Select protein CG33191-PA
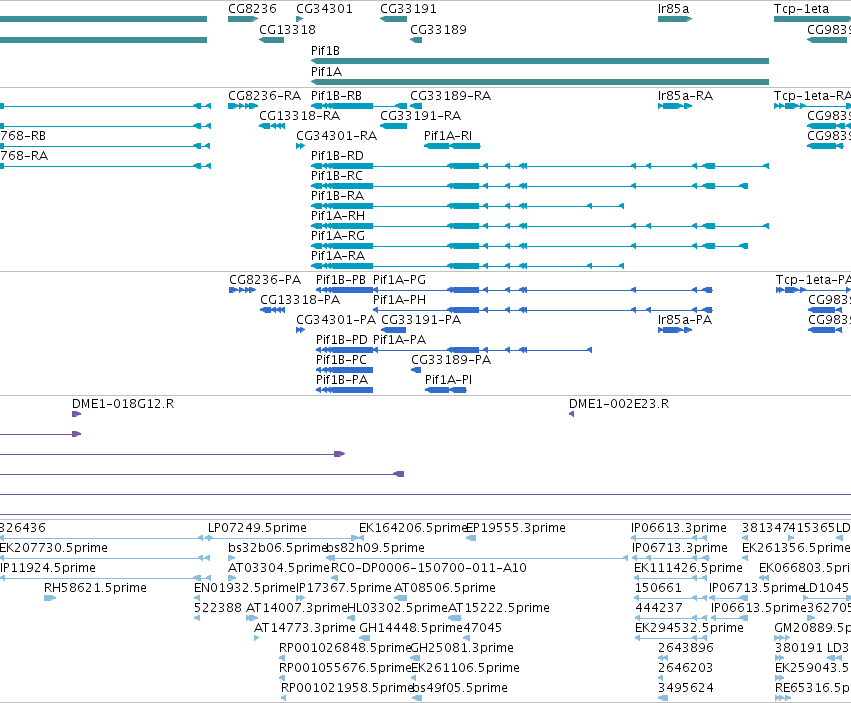The width and height of the screenshot is (851, 703). click(421, 320)
